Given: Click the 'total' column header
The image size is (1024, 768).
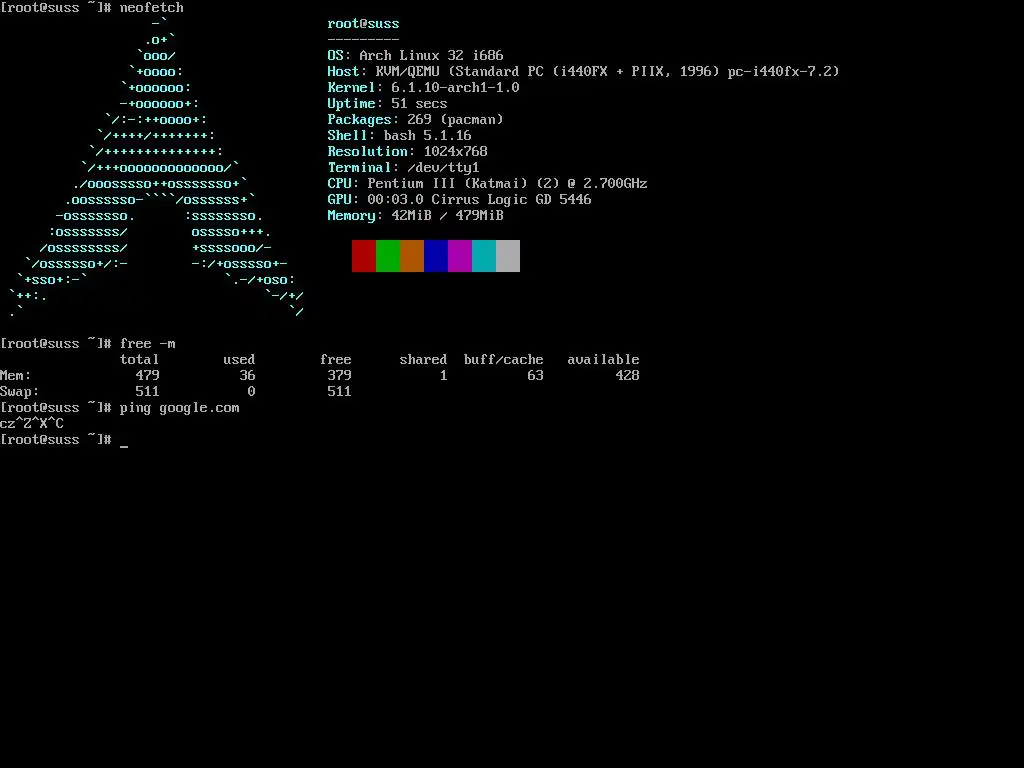Looking at the screenshot, I should point(140,359).
